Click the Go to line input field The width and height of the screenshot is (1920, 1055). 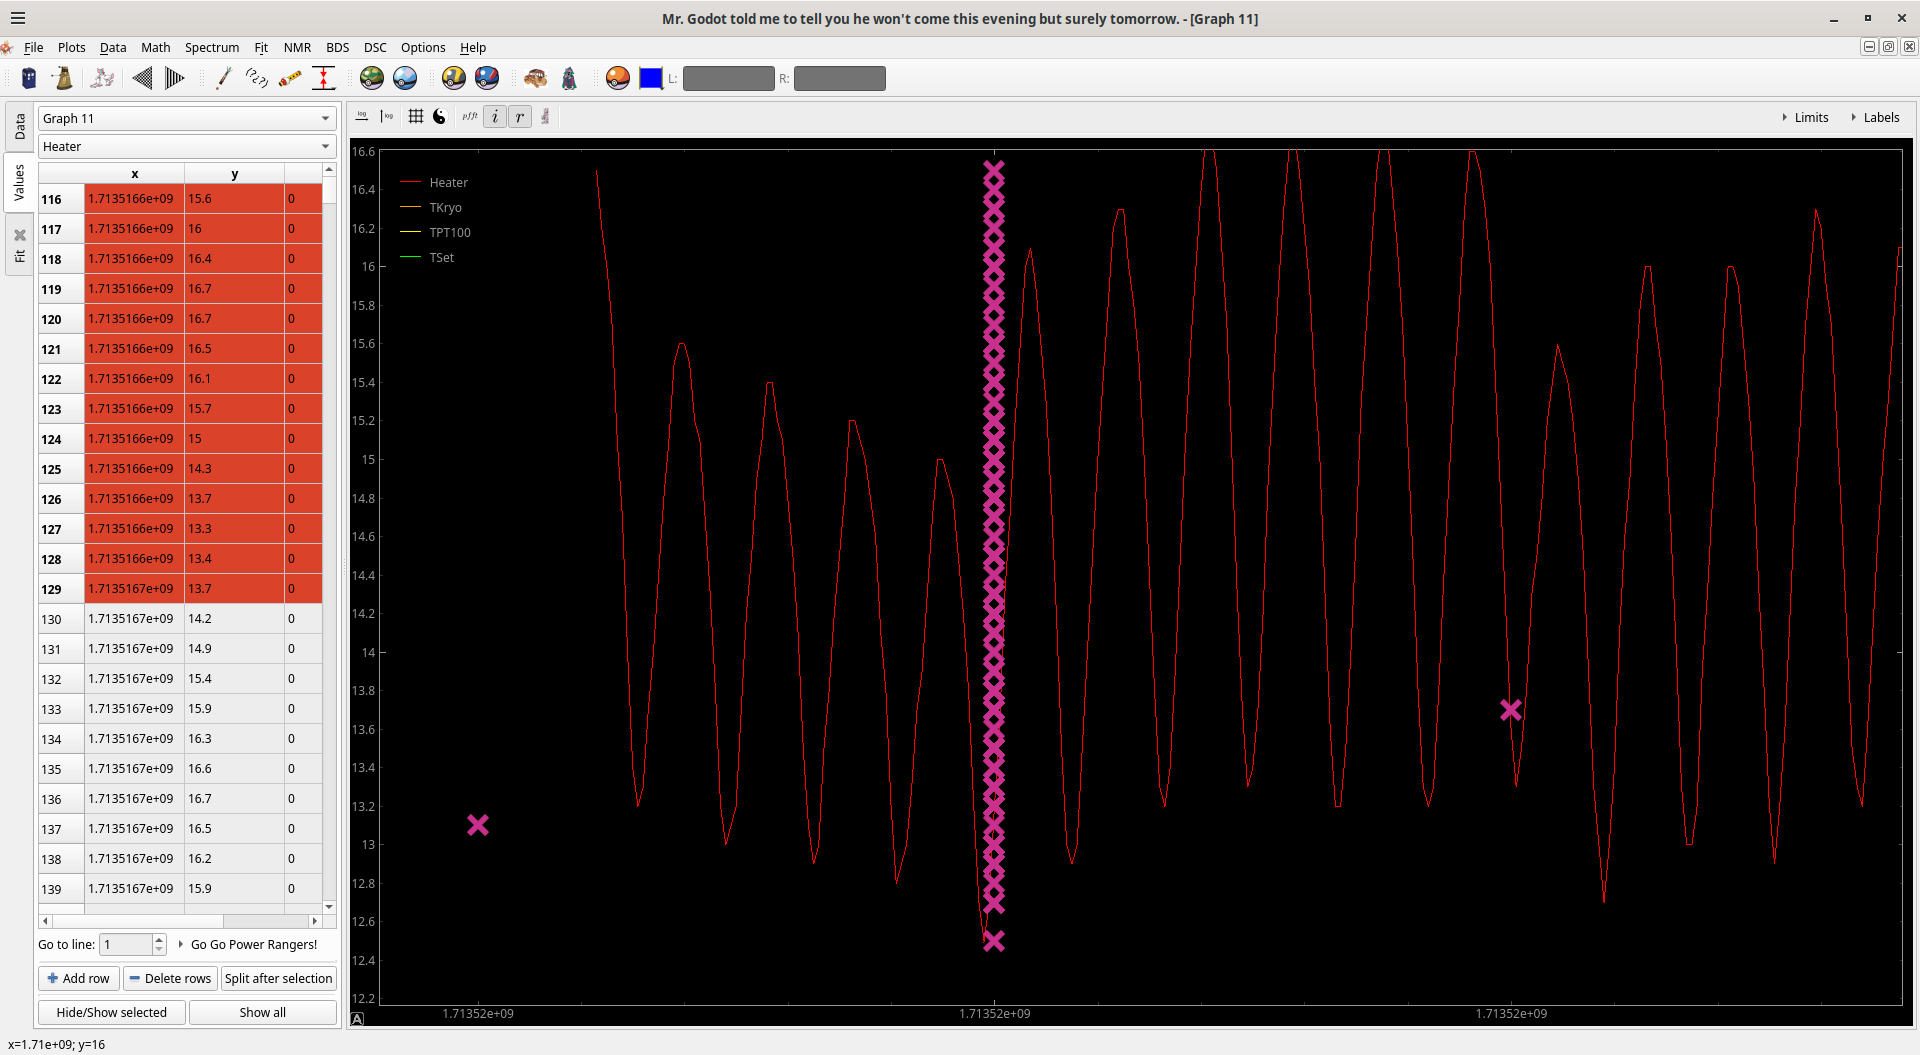(126, 944)
